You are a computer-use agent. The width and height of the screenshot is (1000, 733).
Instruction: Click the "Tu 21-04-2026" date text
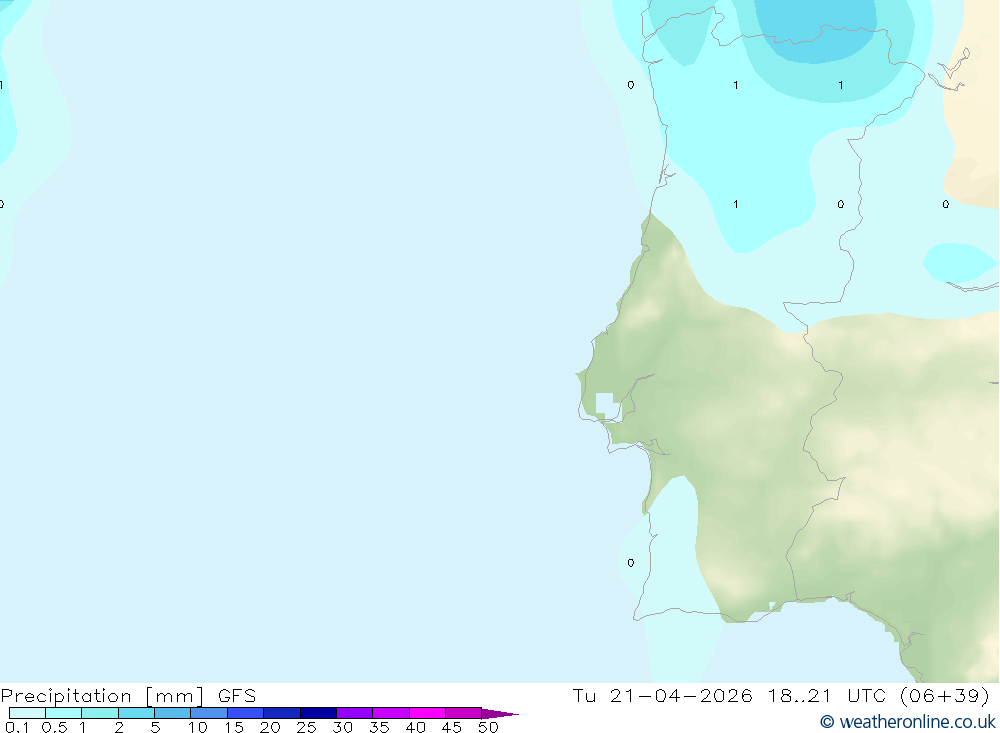662,695
